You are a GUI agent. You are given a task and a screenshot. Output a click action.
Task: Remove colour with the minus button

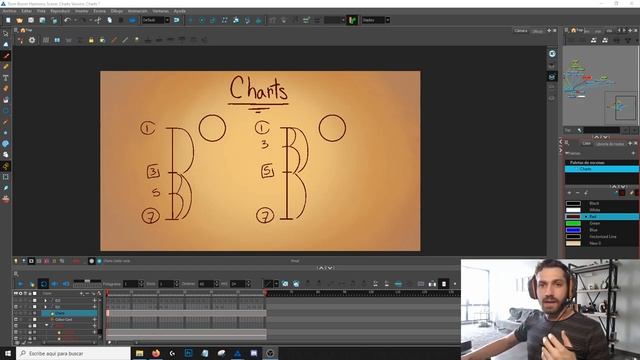[x=578, y=193]
